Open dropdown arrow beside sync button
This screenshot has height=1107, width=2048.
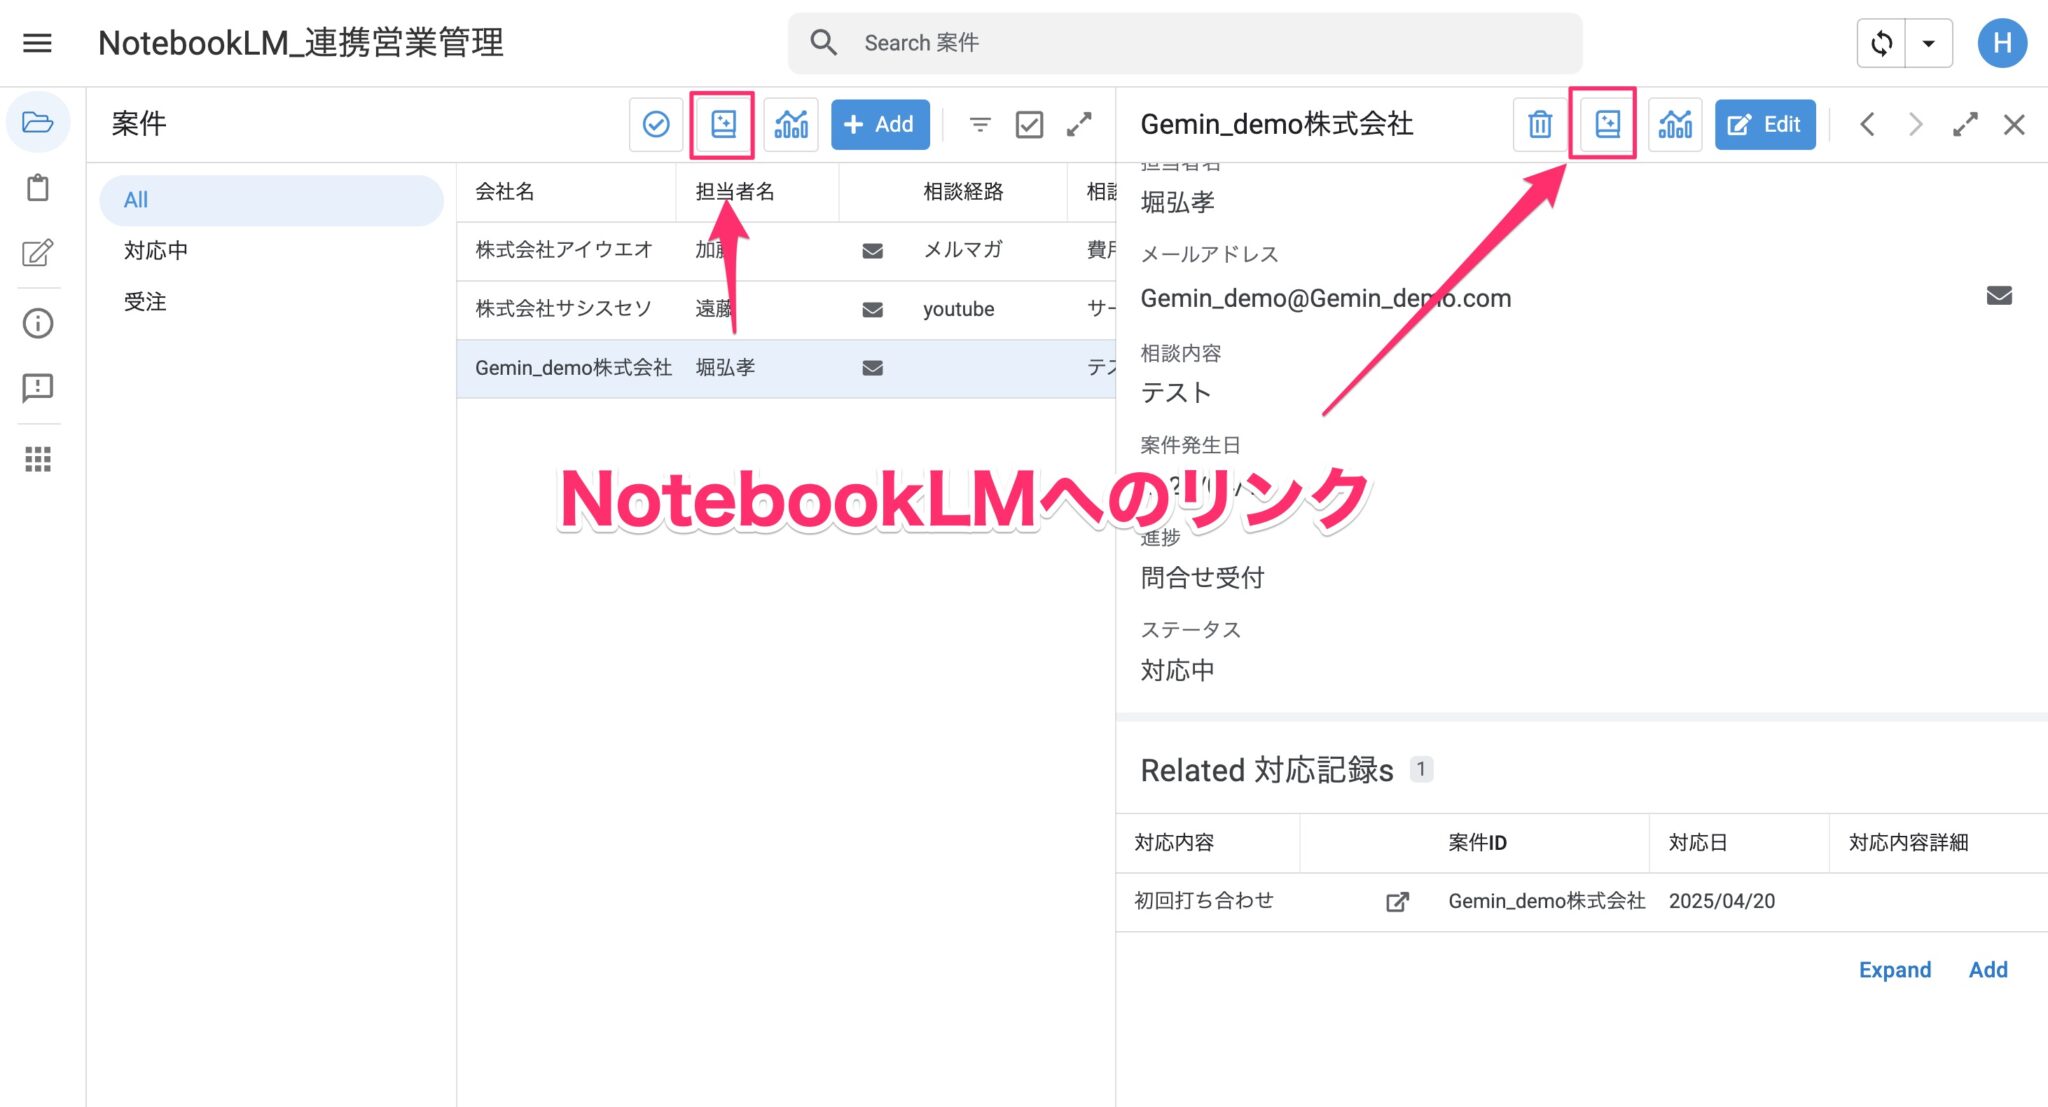[1927, 43]
